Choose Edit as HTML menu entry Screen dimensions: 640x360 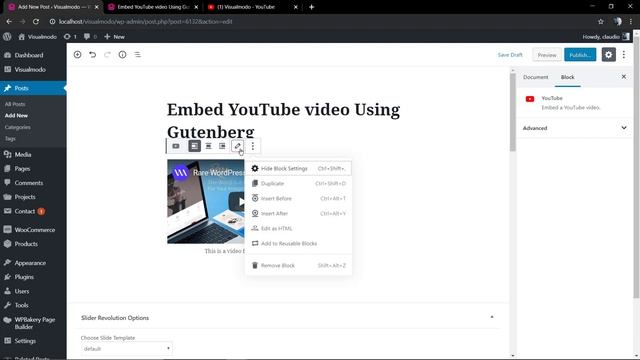click(x=298, y=229)
